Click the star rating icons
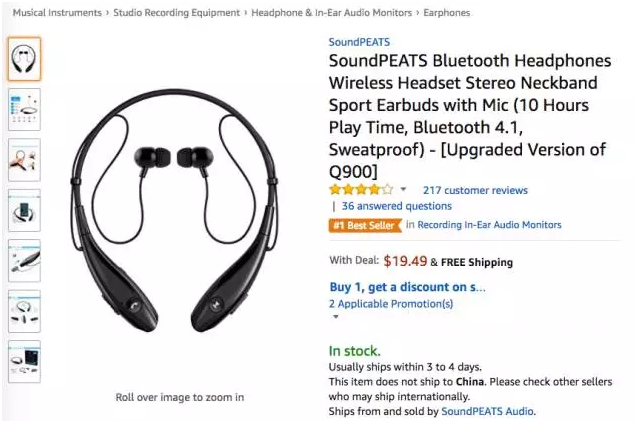Viewport: 635px width, 422px height. pos(361,189)
